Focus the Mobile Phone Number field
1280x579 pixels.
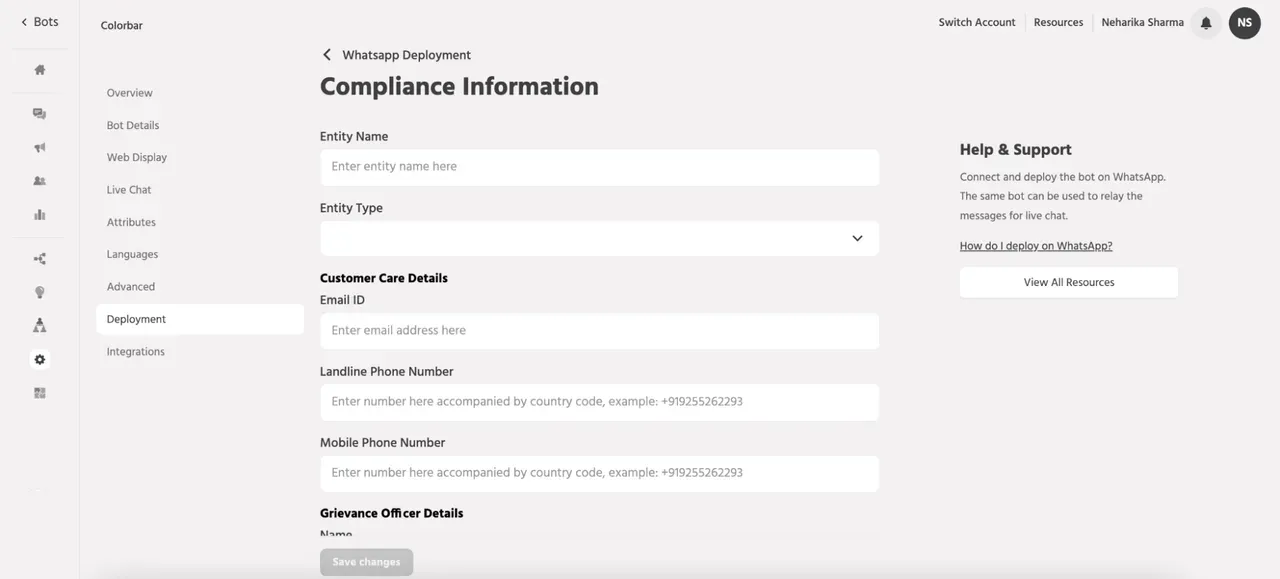point(599,473)
